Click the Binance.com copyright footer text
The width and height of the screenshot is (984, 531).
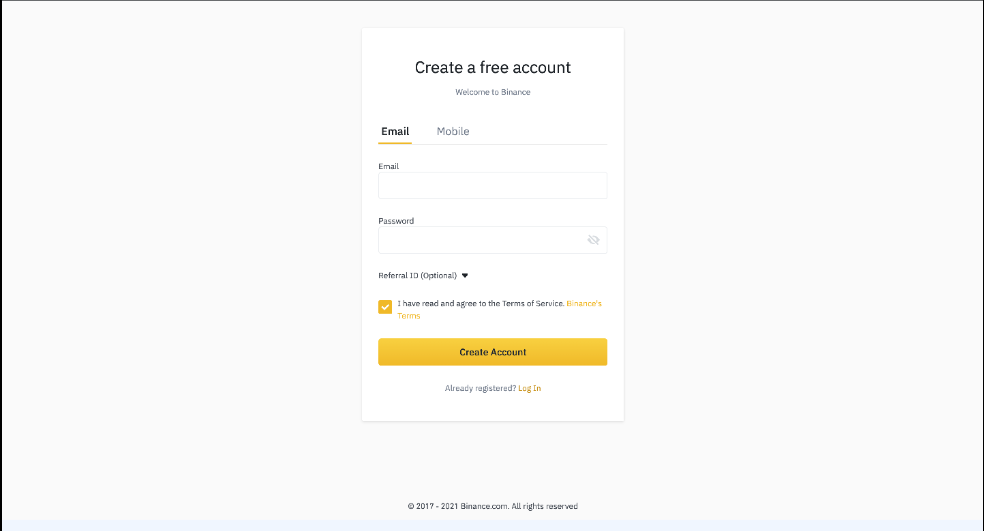[x=493, y=506]
